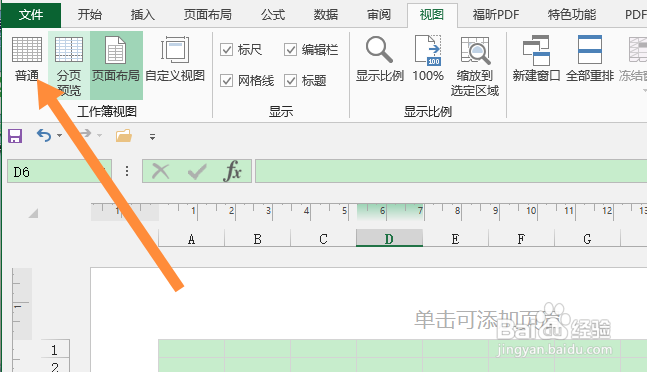The image size is (647, 372).
Task: Click the Select All corner triangle
Action: coord(33,213)
